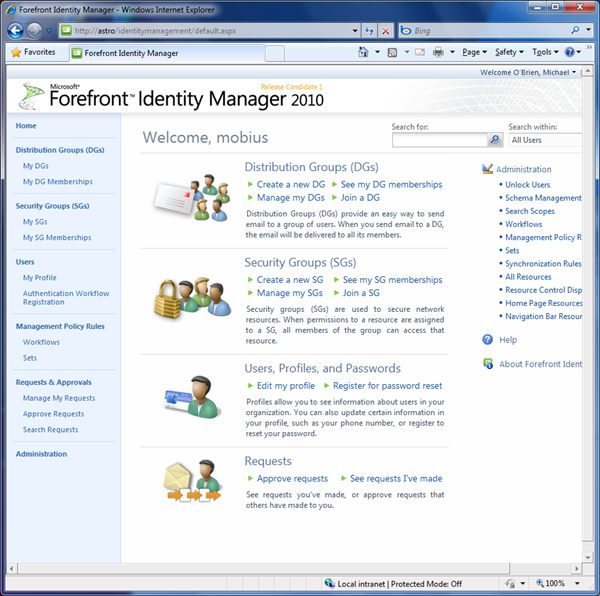Click the Bing search magnifier icon
Image resolution: width=600 pixels, height=596 pixels.
tap(575, 30)
